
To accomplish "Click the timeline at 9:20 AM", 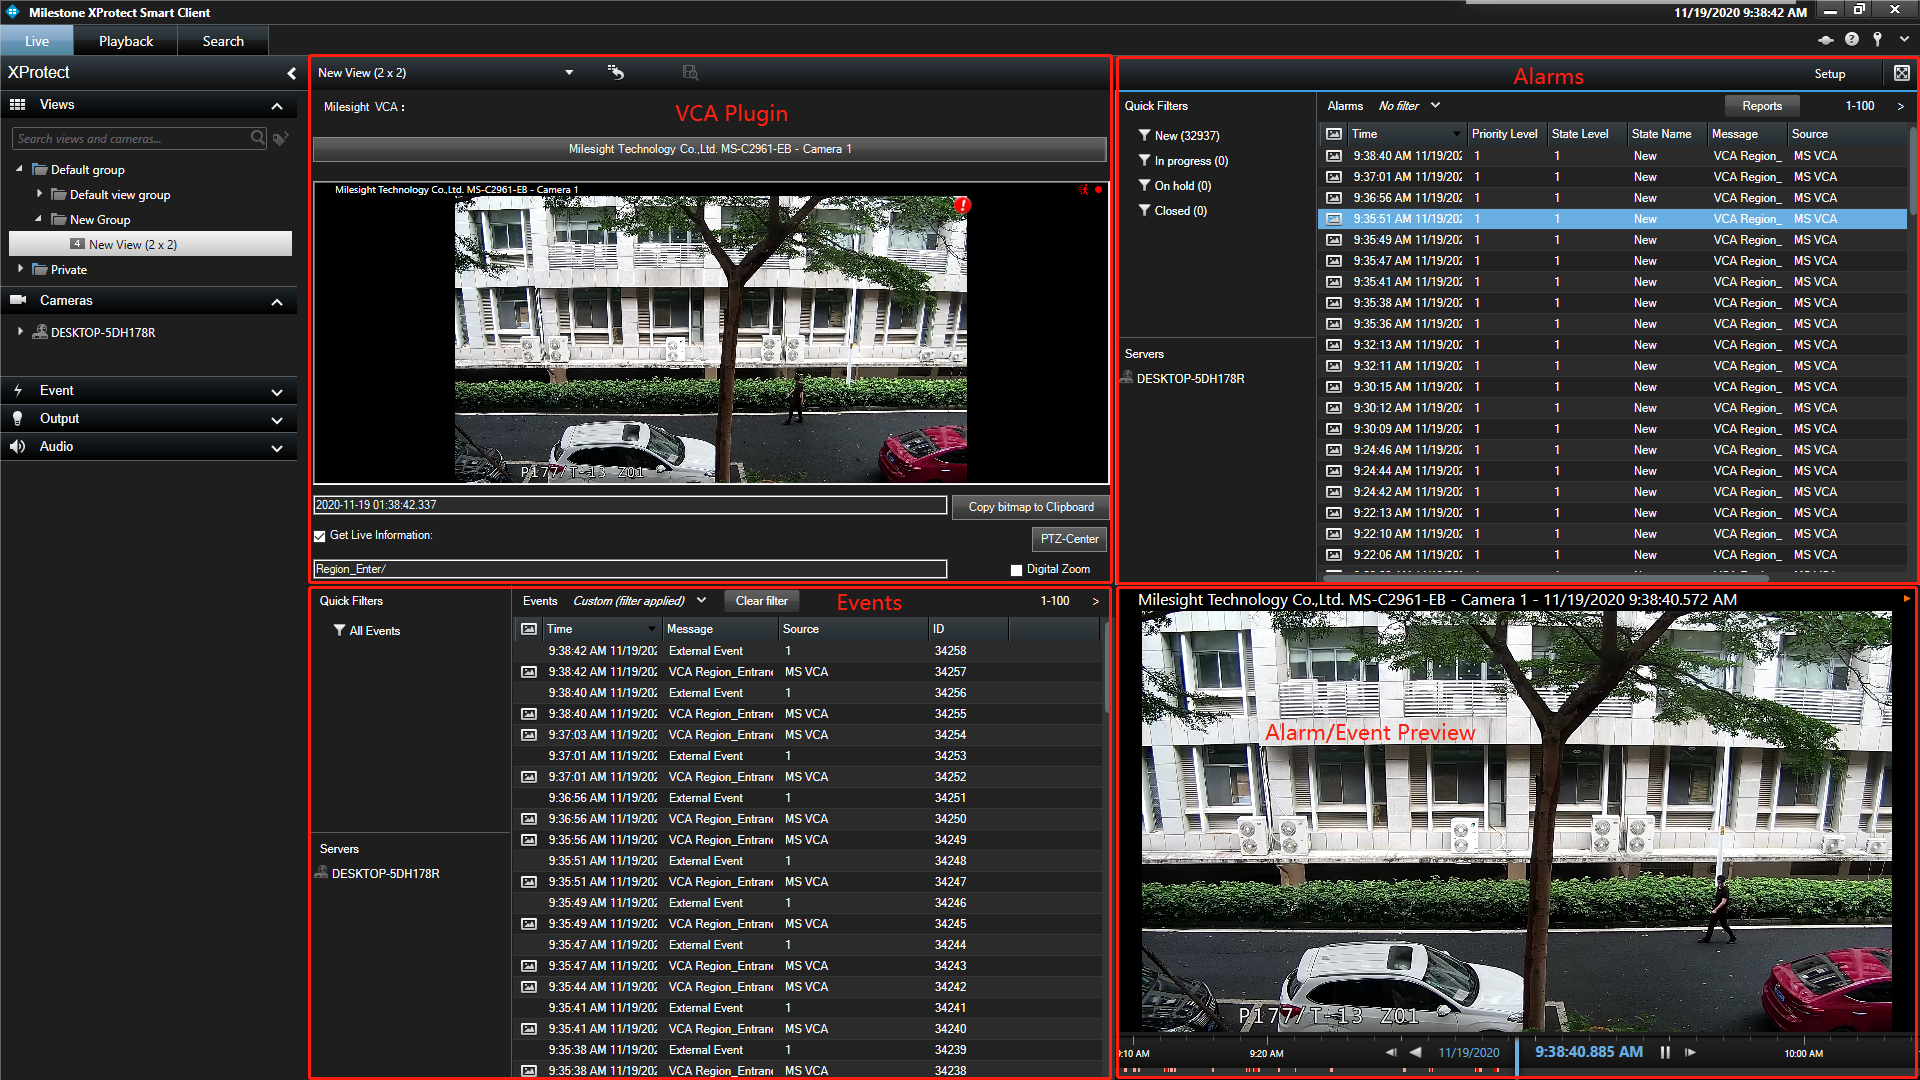I will click(1266, 1054).
